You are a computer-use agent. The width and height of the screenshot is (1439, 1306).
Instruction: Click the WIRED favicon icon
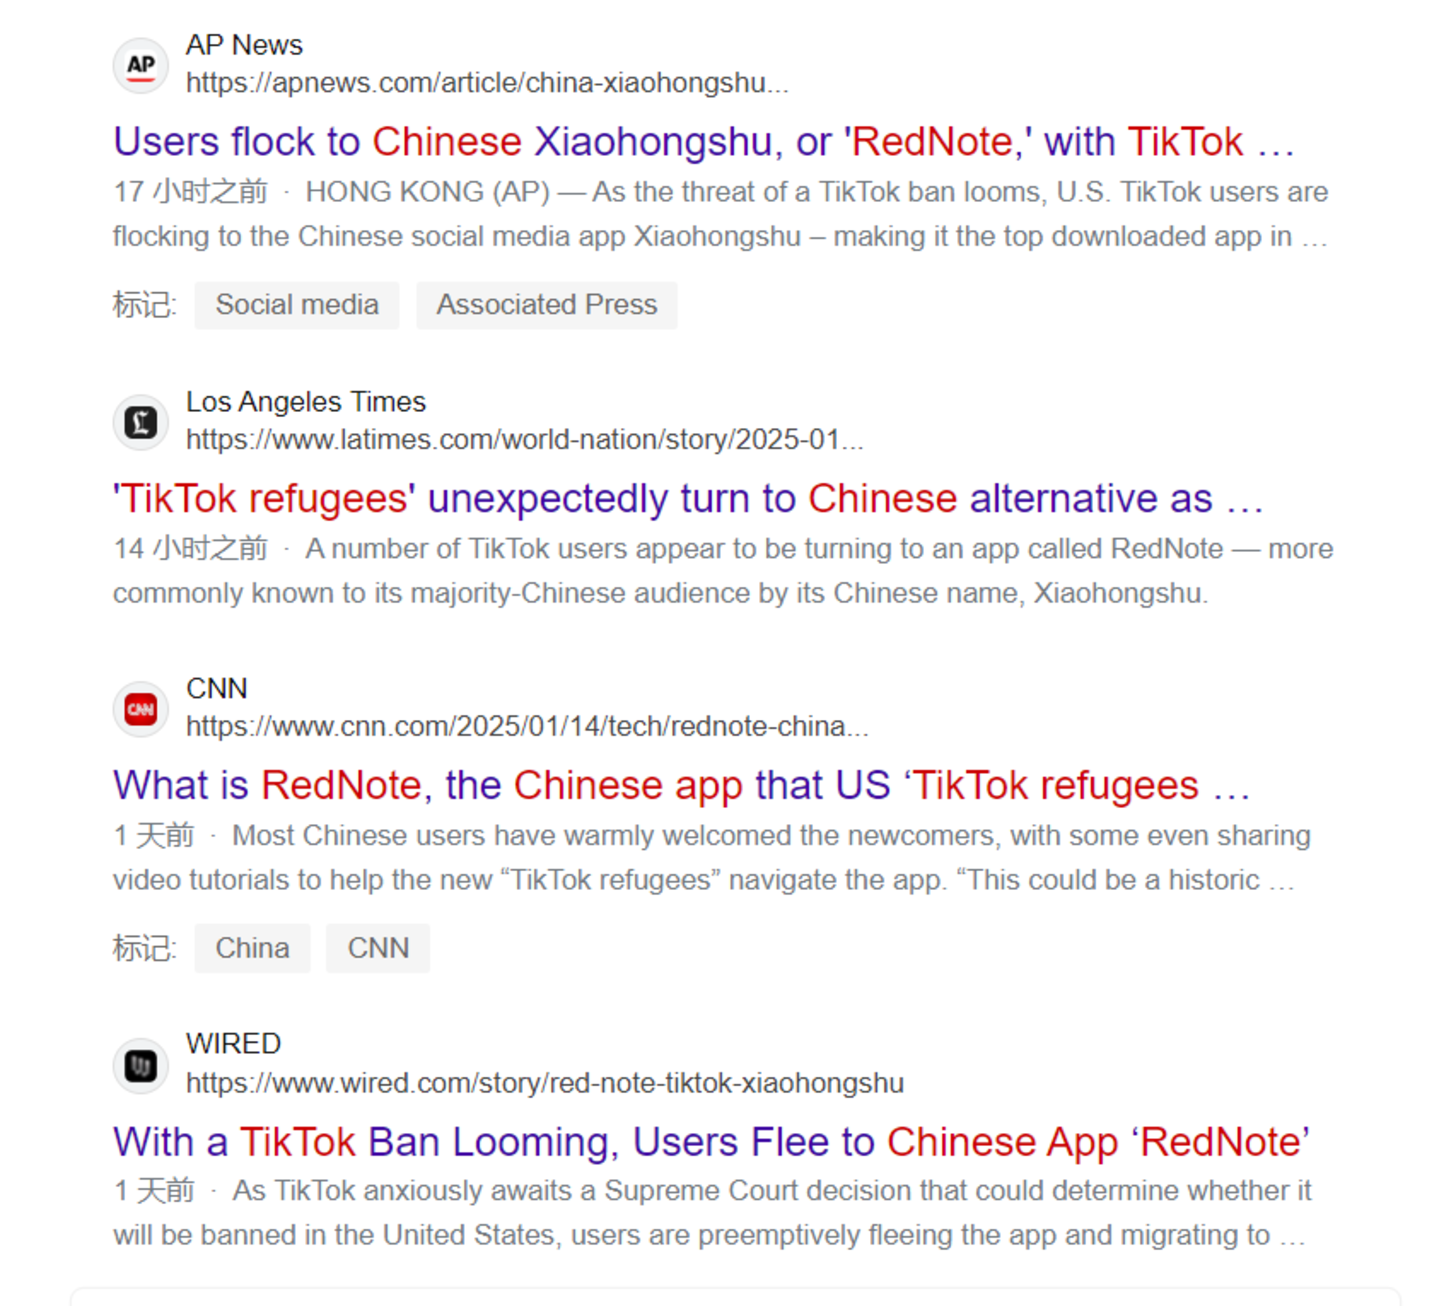(x=140, y=1066)
